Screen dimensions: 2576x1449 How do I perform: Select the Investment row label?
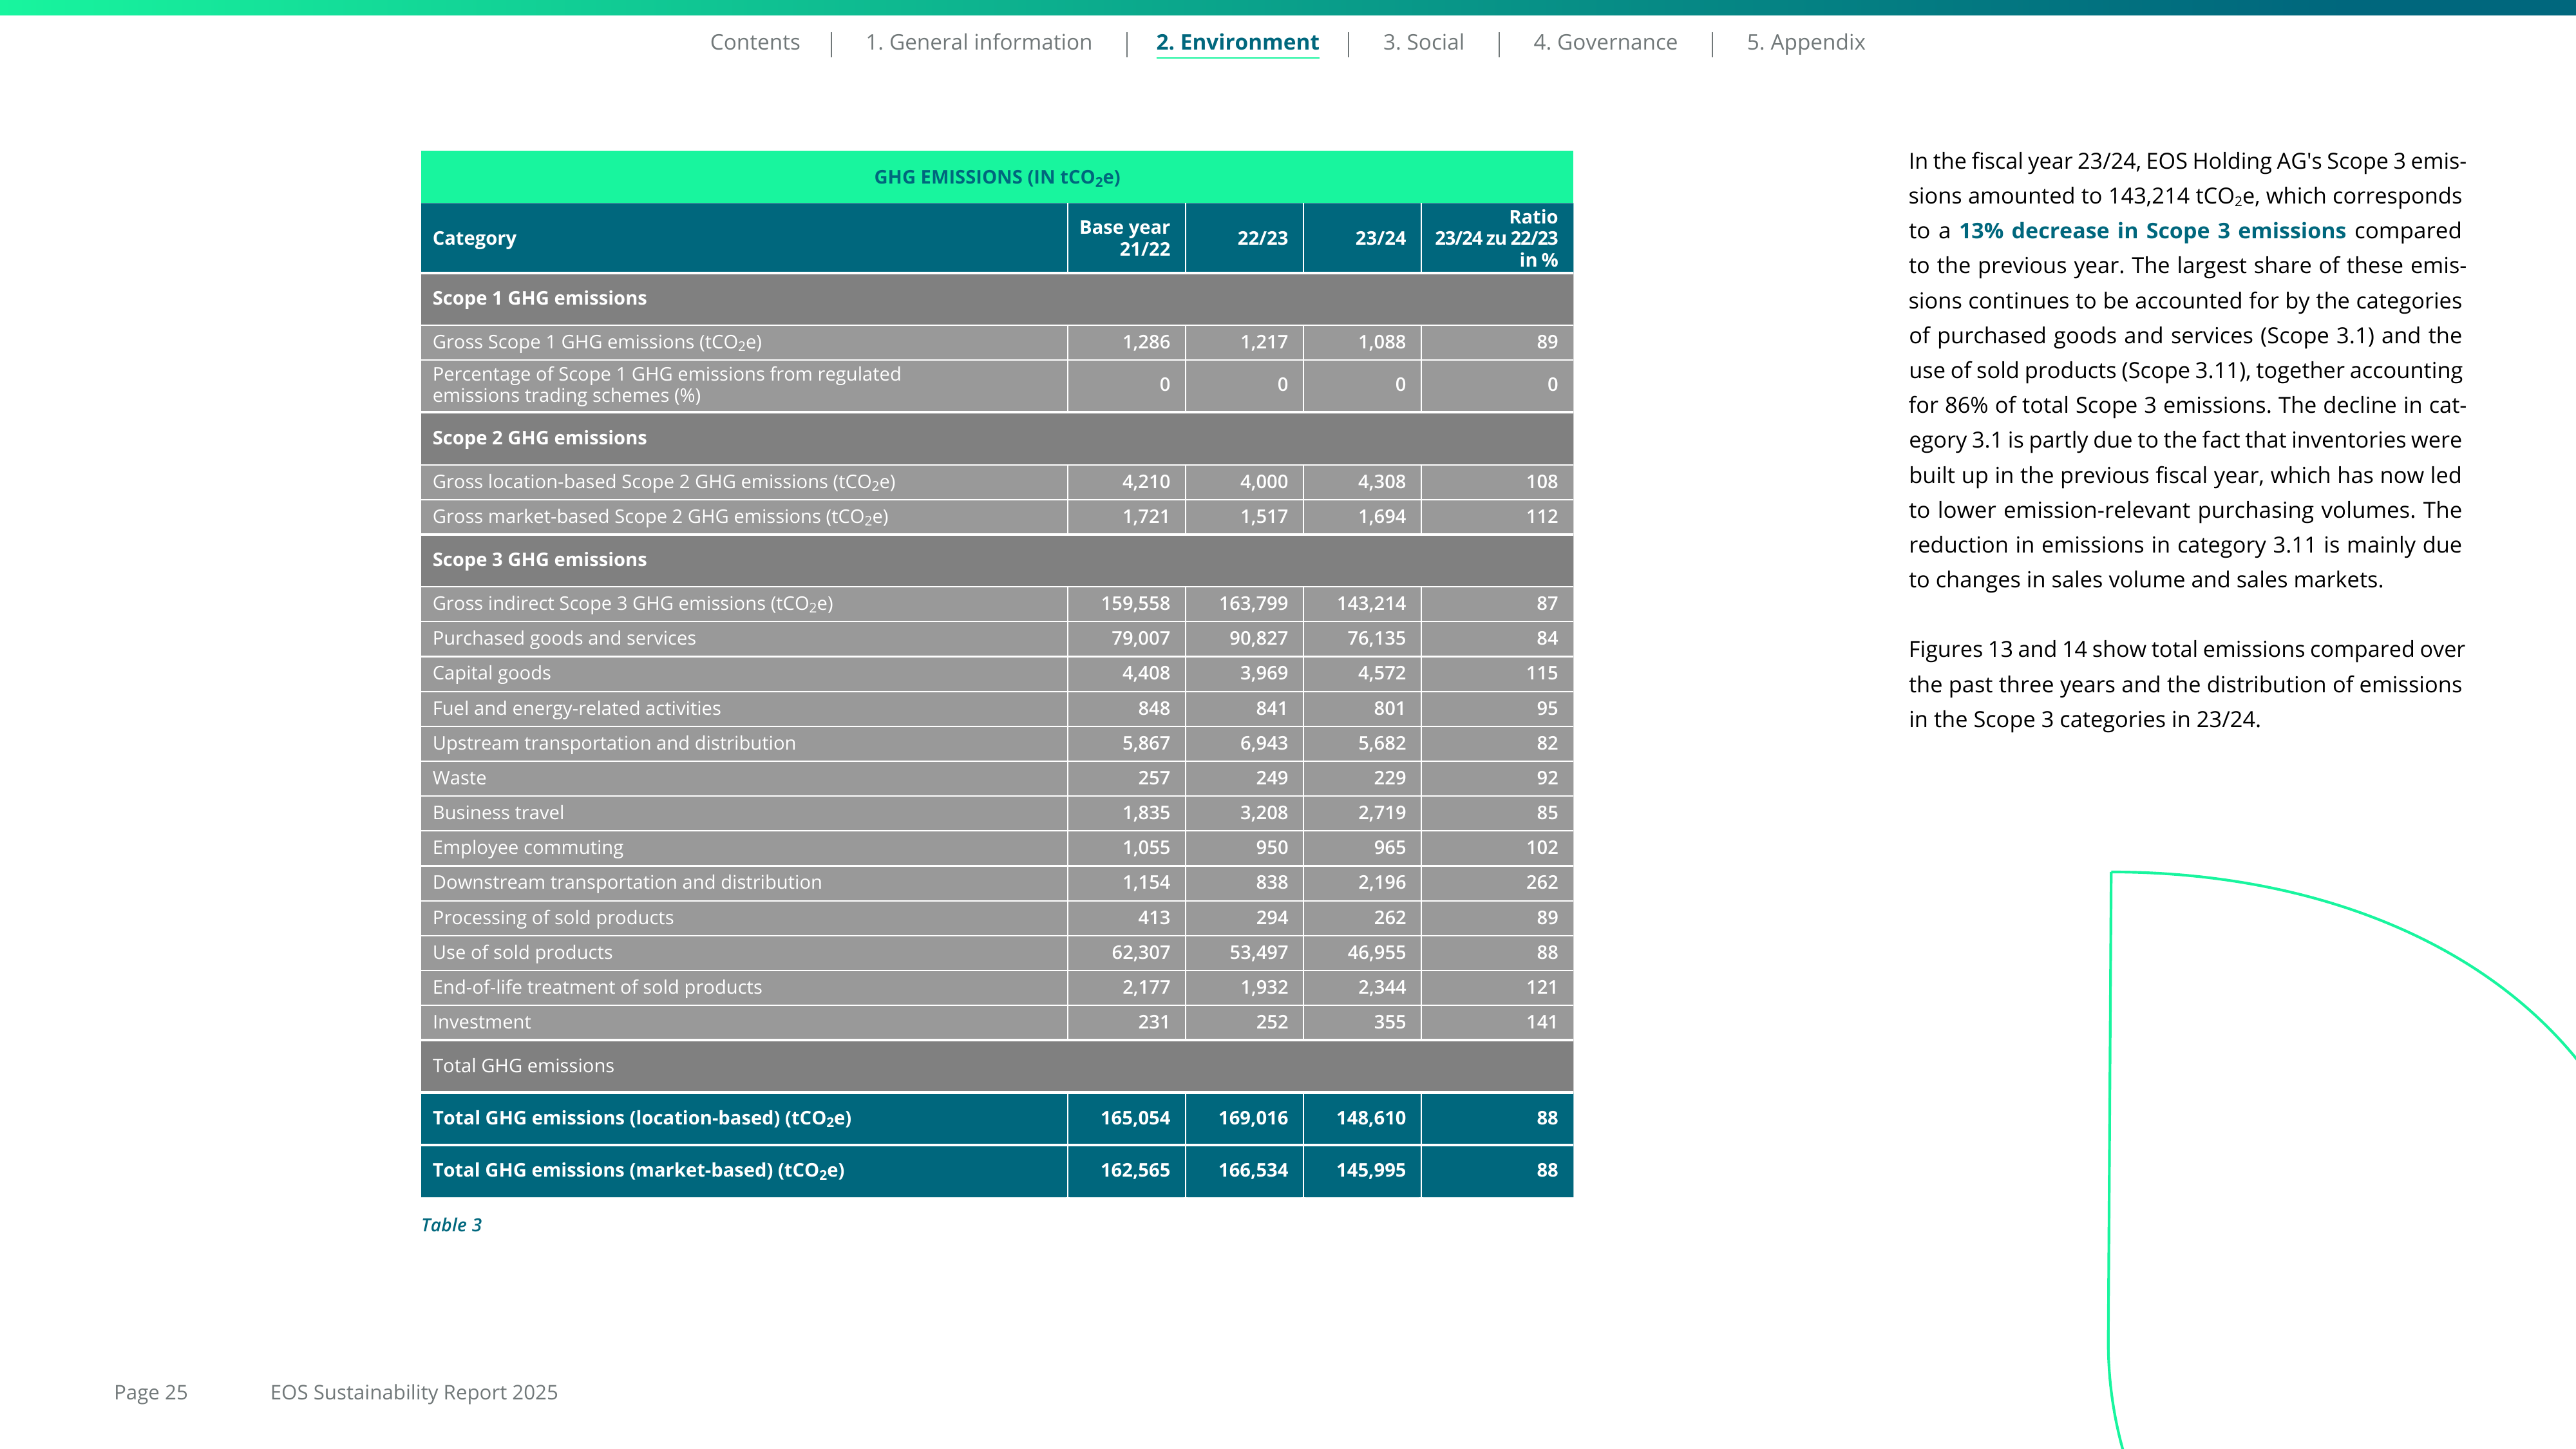coord(481,1022)
